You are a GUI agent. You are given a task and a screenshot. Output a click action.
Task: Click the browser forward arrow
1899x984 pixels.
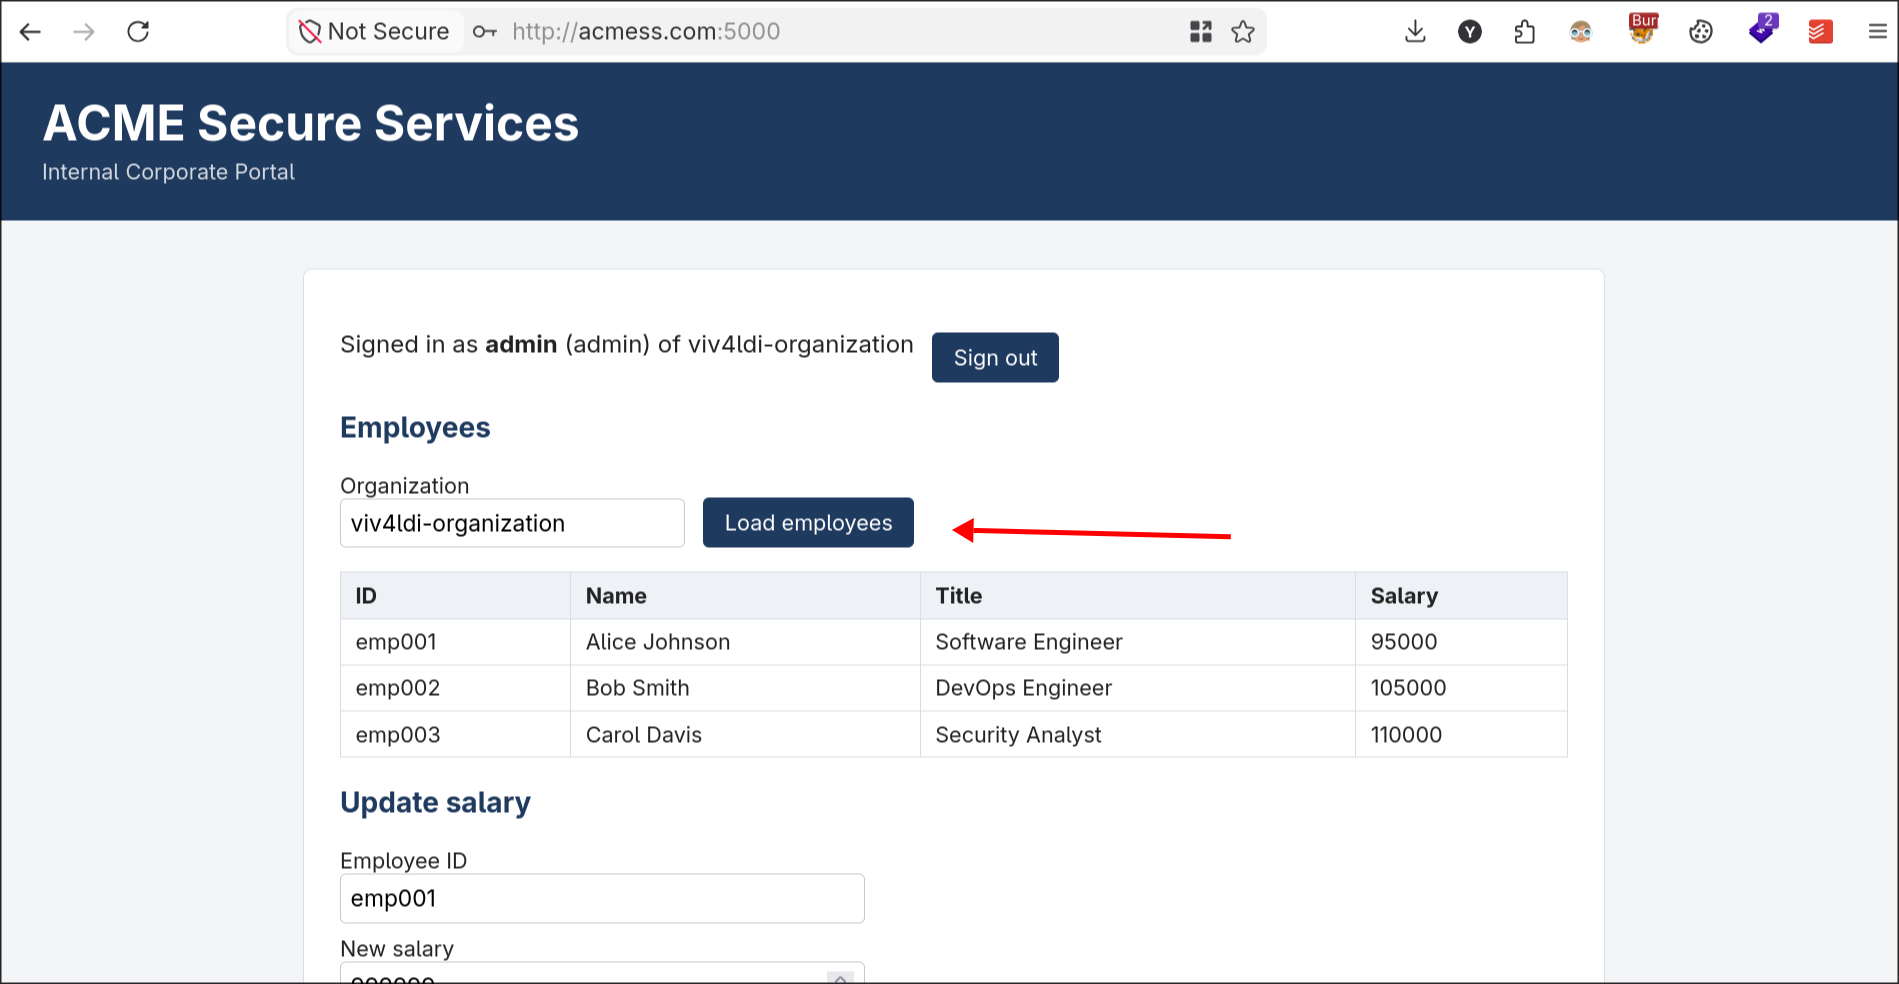[84, 32]
